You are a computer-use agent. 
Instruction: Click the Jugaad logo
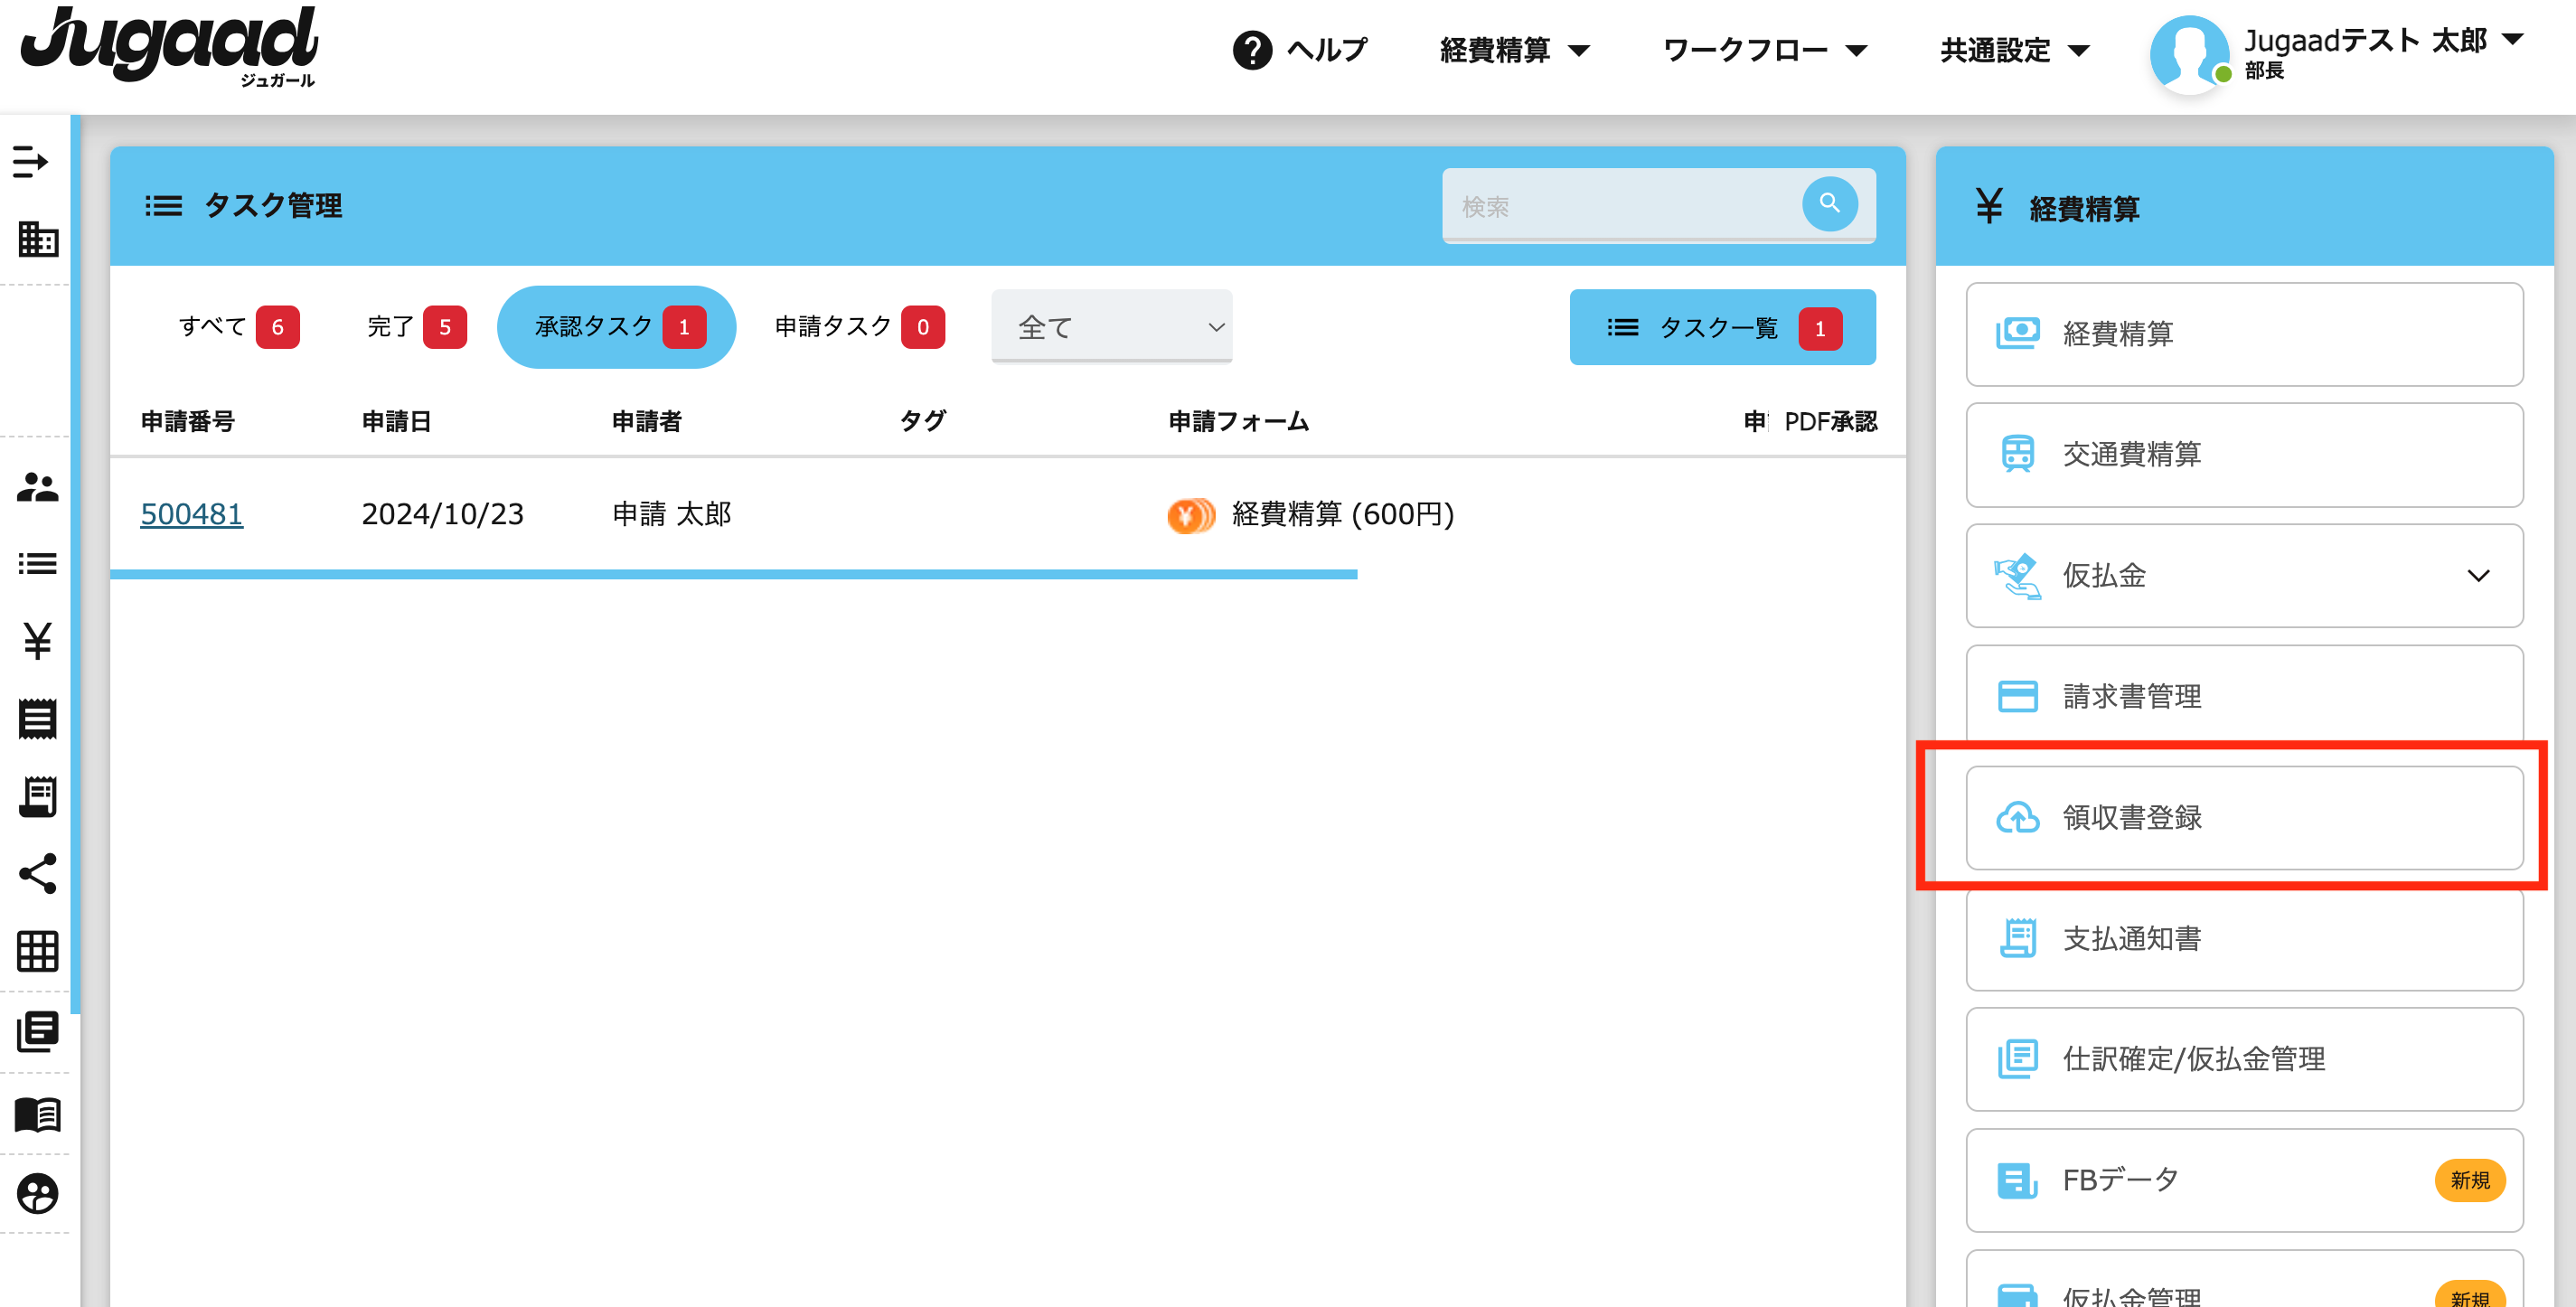click(x=170, y=46)
